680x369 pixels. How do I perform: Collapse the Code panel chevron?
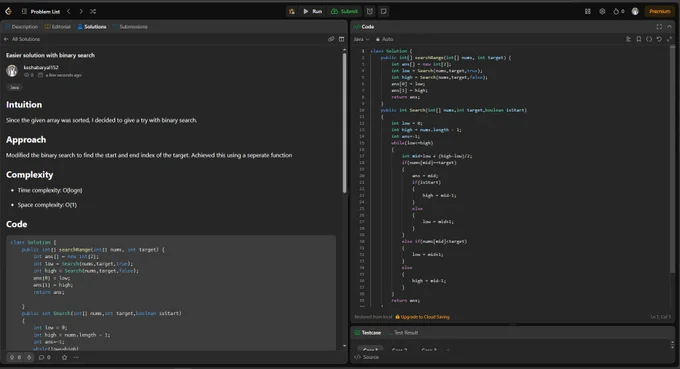(x=670, y=27)
